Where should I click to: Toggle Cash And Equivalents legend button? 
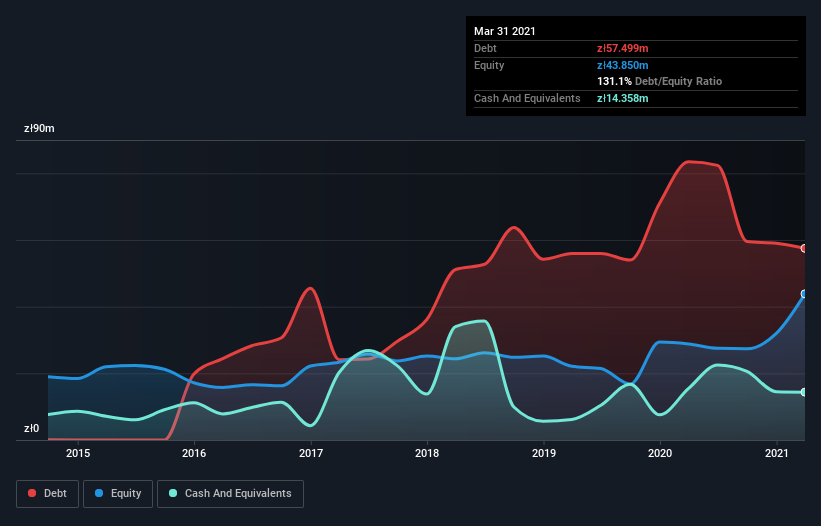click(x=230, y=494)
